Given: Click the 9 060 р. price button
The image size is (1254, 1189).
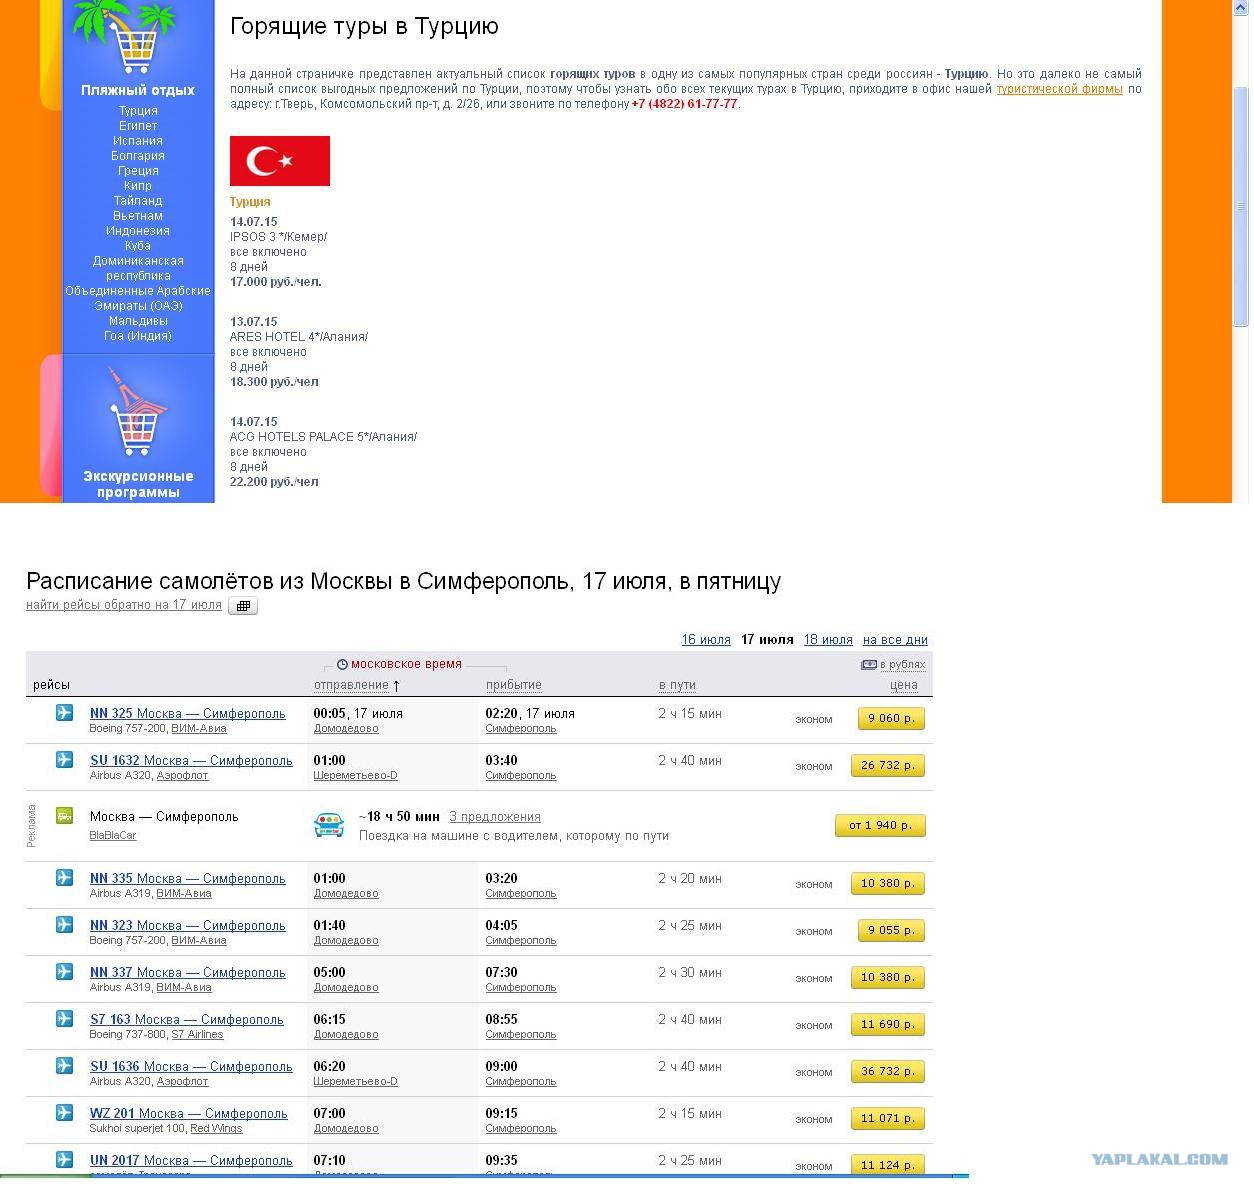Looking at the screenshot, I should point(891,718).
